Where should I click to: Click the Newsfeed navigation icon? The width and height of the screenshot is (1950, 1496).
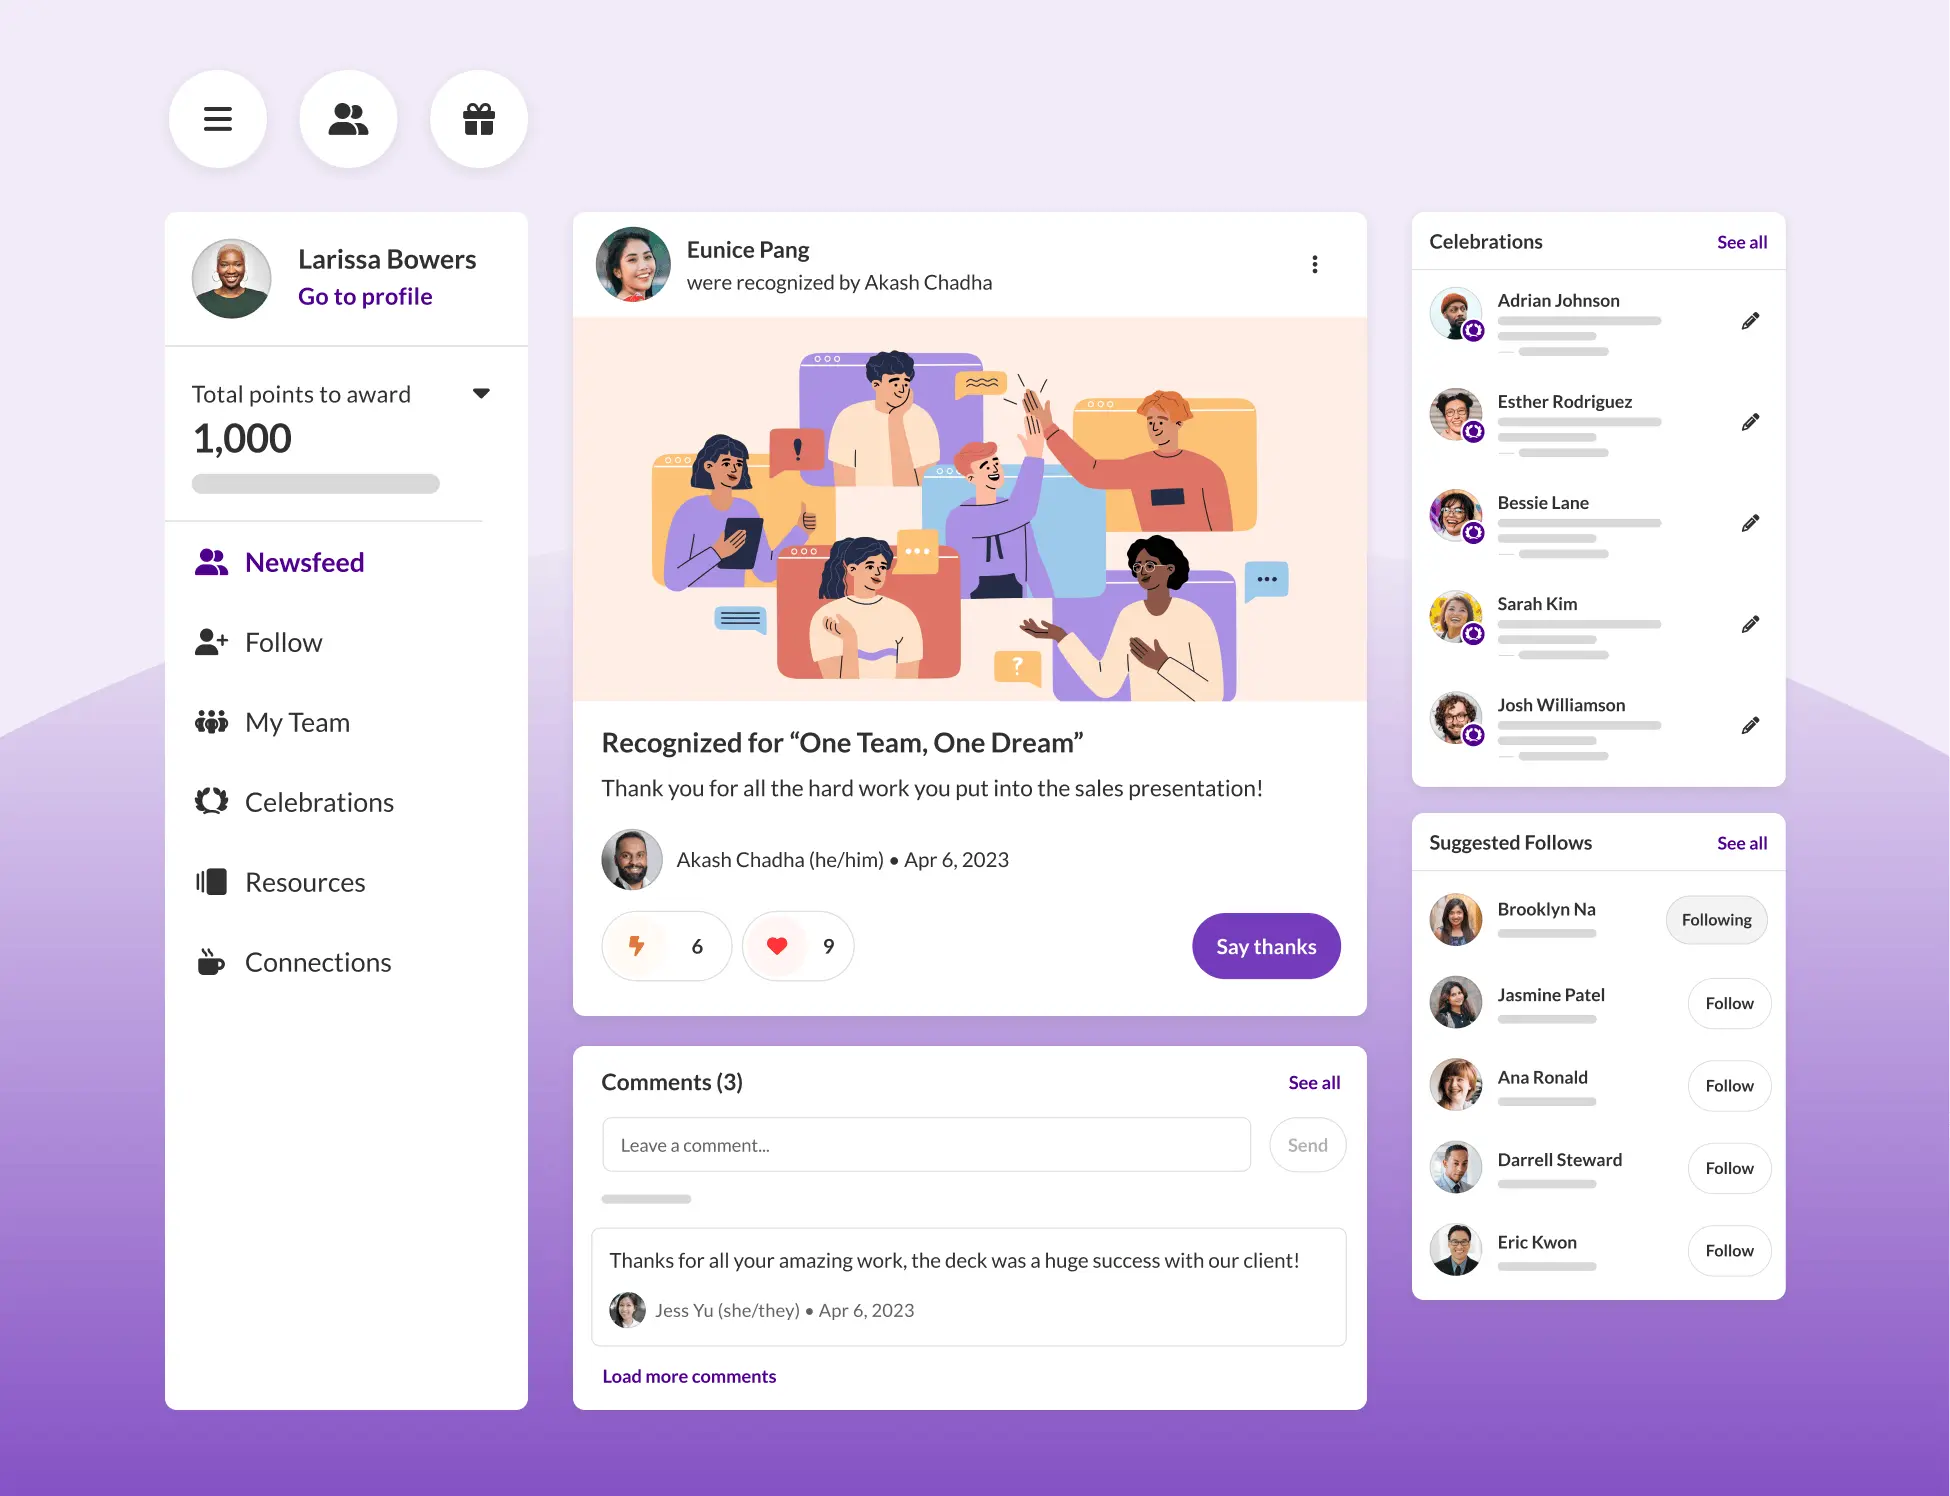pyautogui.click(x=209, y=561)
